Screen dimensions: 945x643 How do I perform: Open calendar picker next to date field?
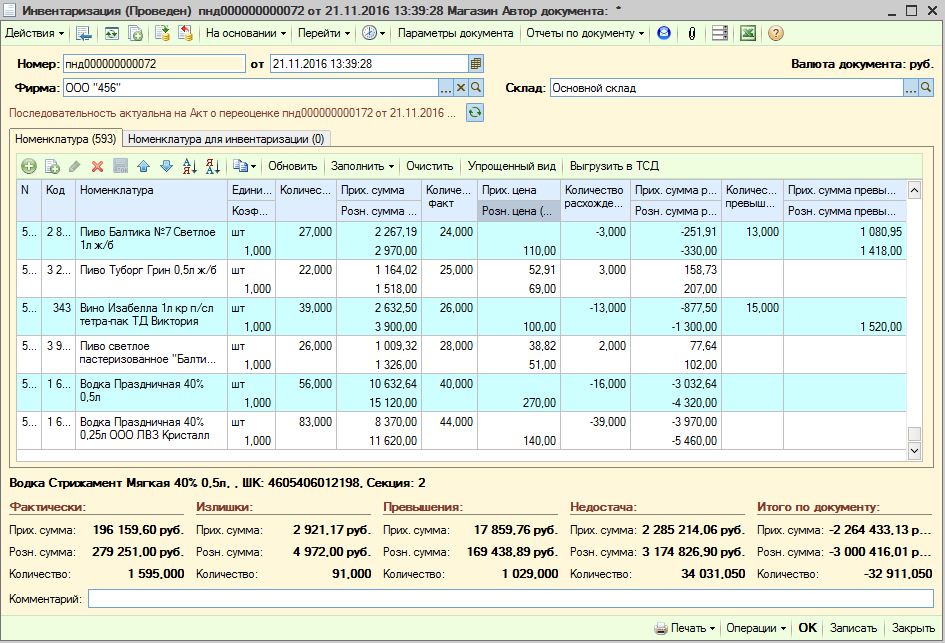[476, 64]
